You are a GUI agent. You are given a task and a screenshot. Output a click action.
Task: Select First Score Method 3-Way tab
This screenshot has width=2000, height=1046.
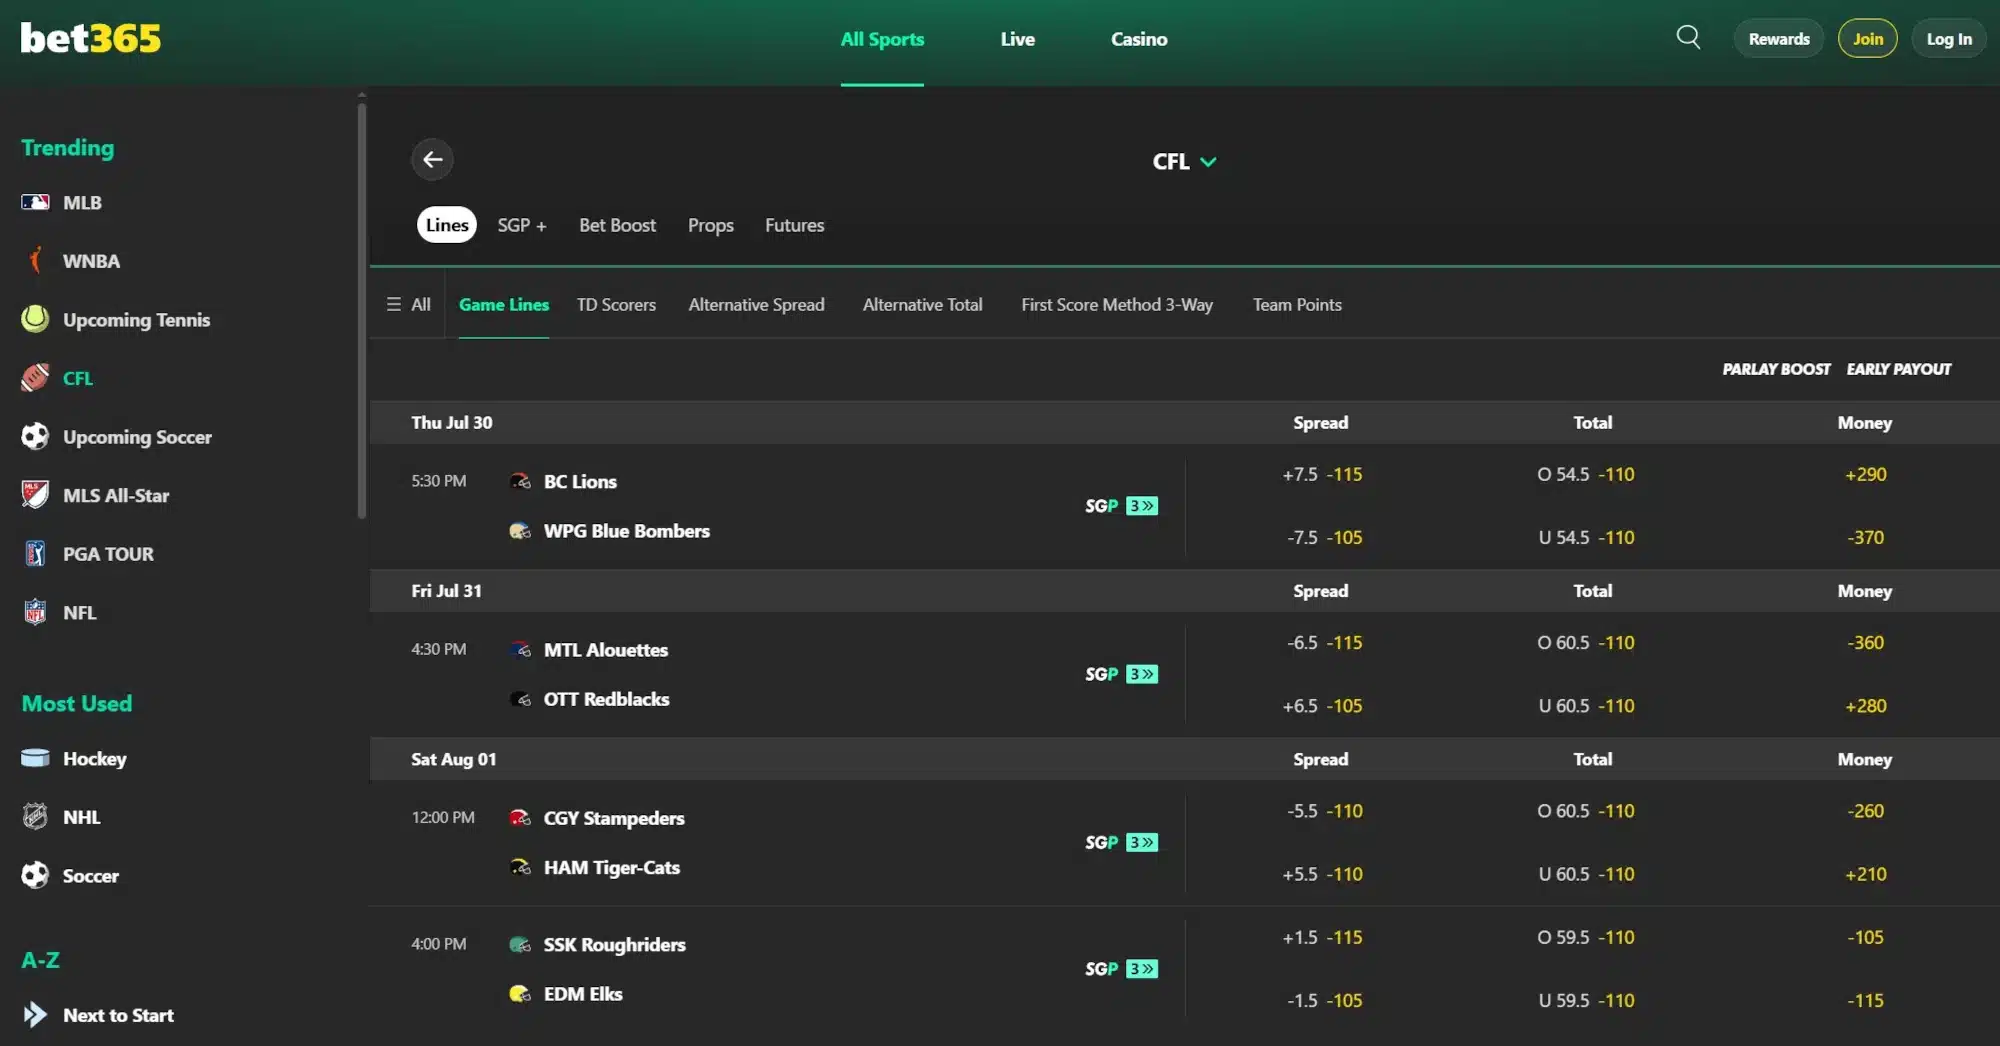[1117, 304]
